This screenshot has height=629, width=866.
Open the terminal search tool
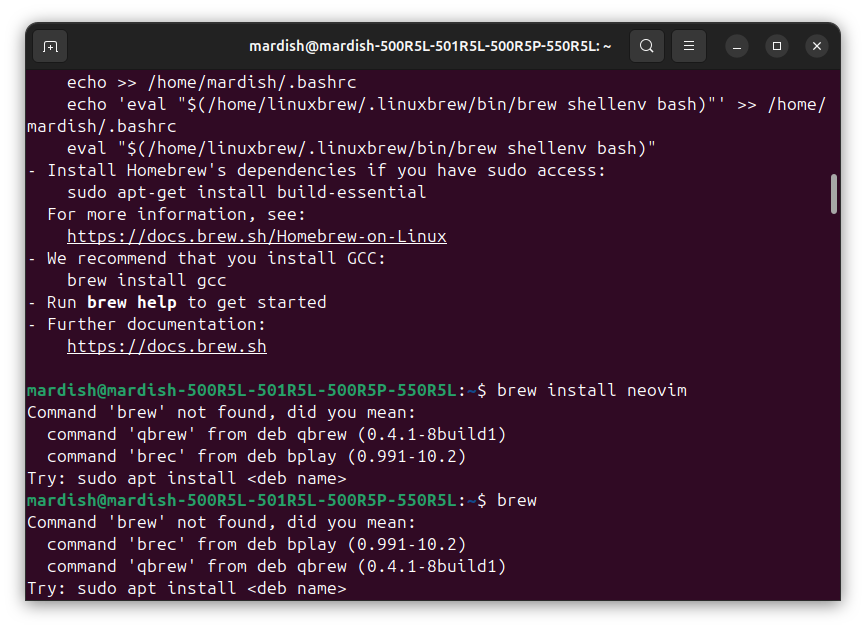pyautogui.click(x=647, y=46)
